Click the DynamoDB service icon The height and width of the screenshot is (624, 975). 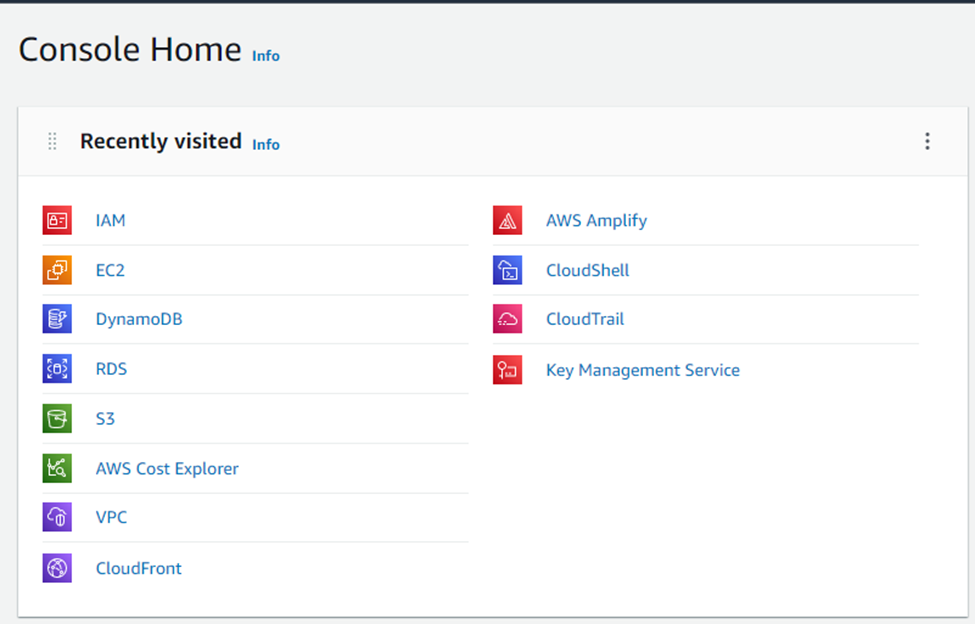click(x=57, y=319)
